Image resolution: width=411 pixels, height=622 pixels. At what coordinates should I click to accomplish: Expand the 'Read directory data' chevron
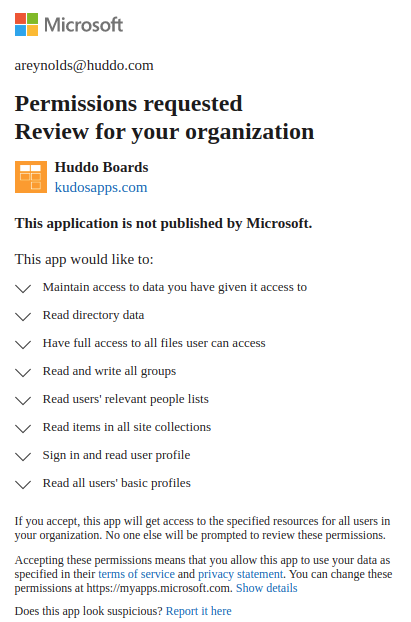[23, 316]
